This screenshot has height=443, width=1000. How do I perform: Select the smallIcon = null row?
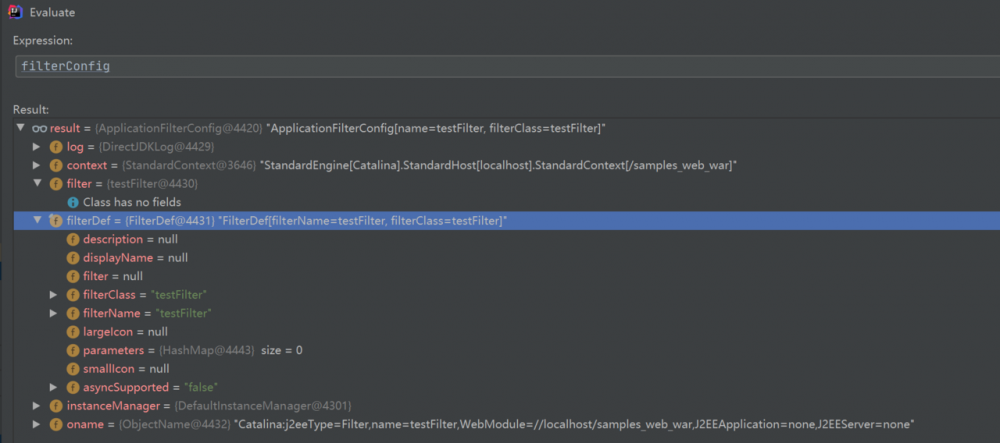coord(126,368)
